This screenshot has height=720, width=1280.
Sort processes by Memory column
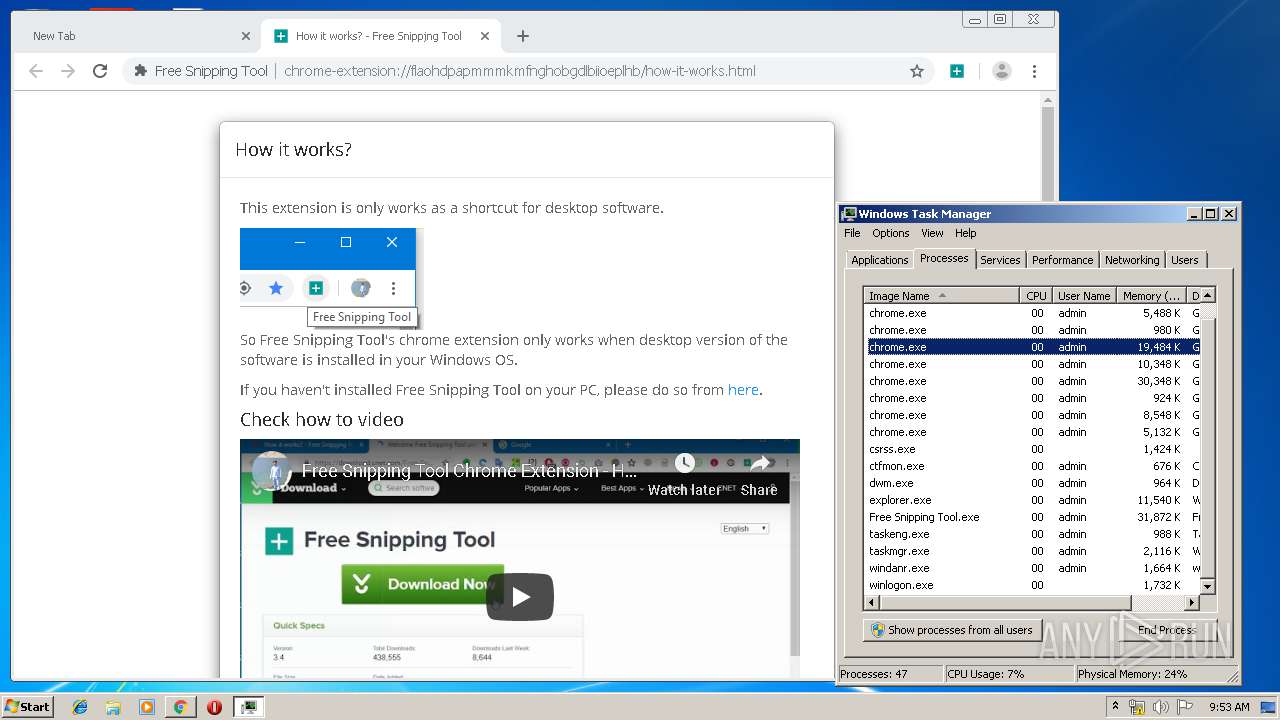point(1151,296)
